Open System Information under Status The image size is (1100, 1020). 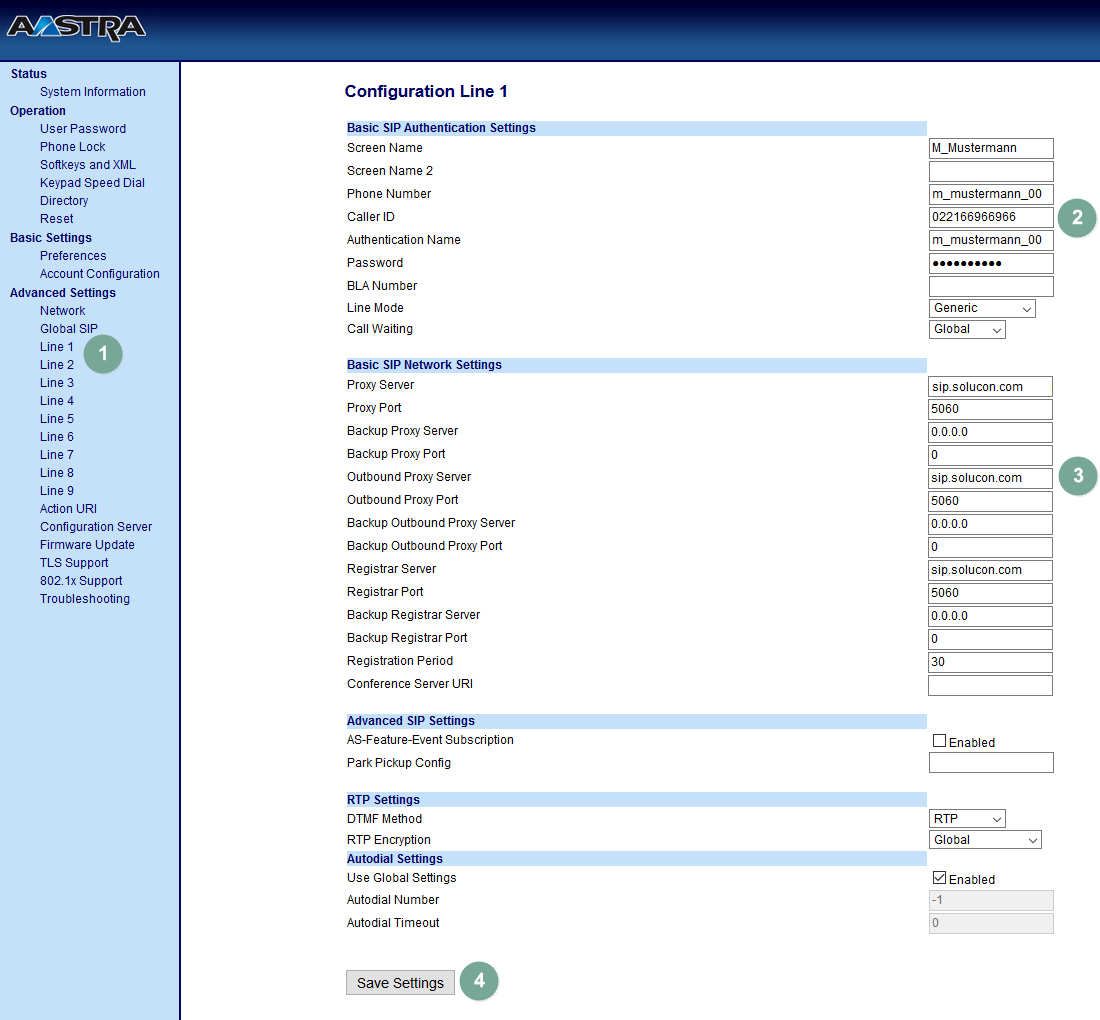[93, 92]
